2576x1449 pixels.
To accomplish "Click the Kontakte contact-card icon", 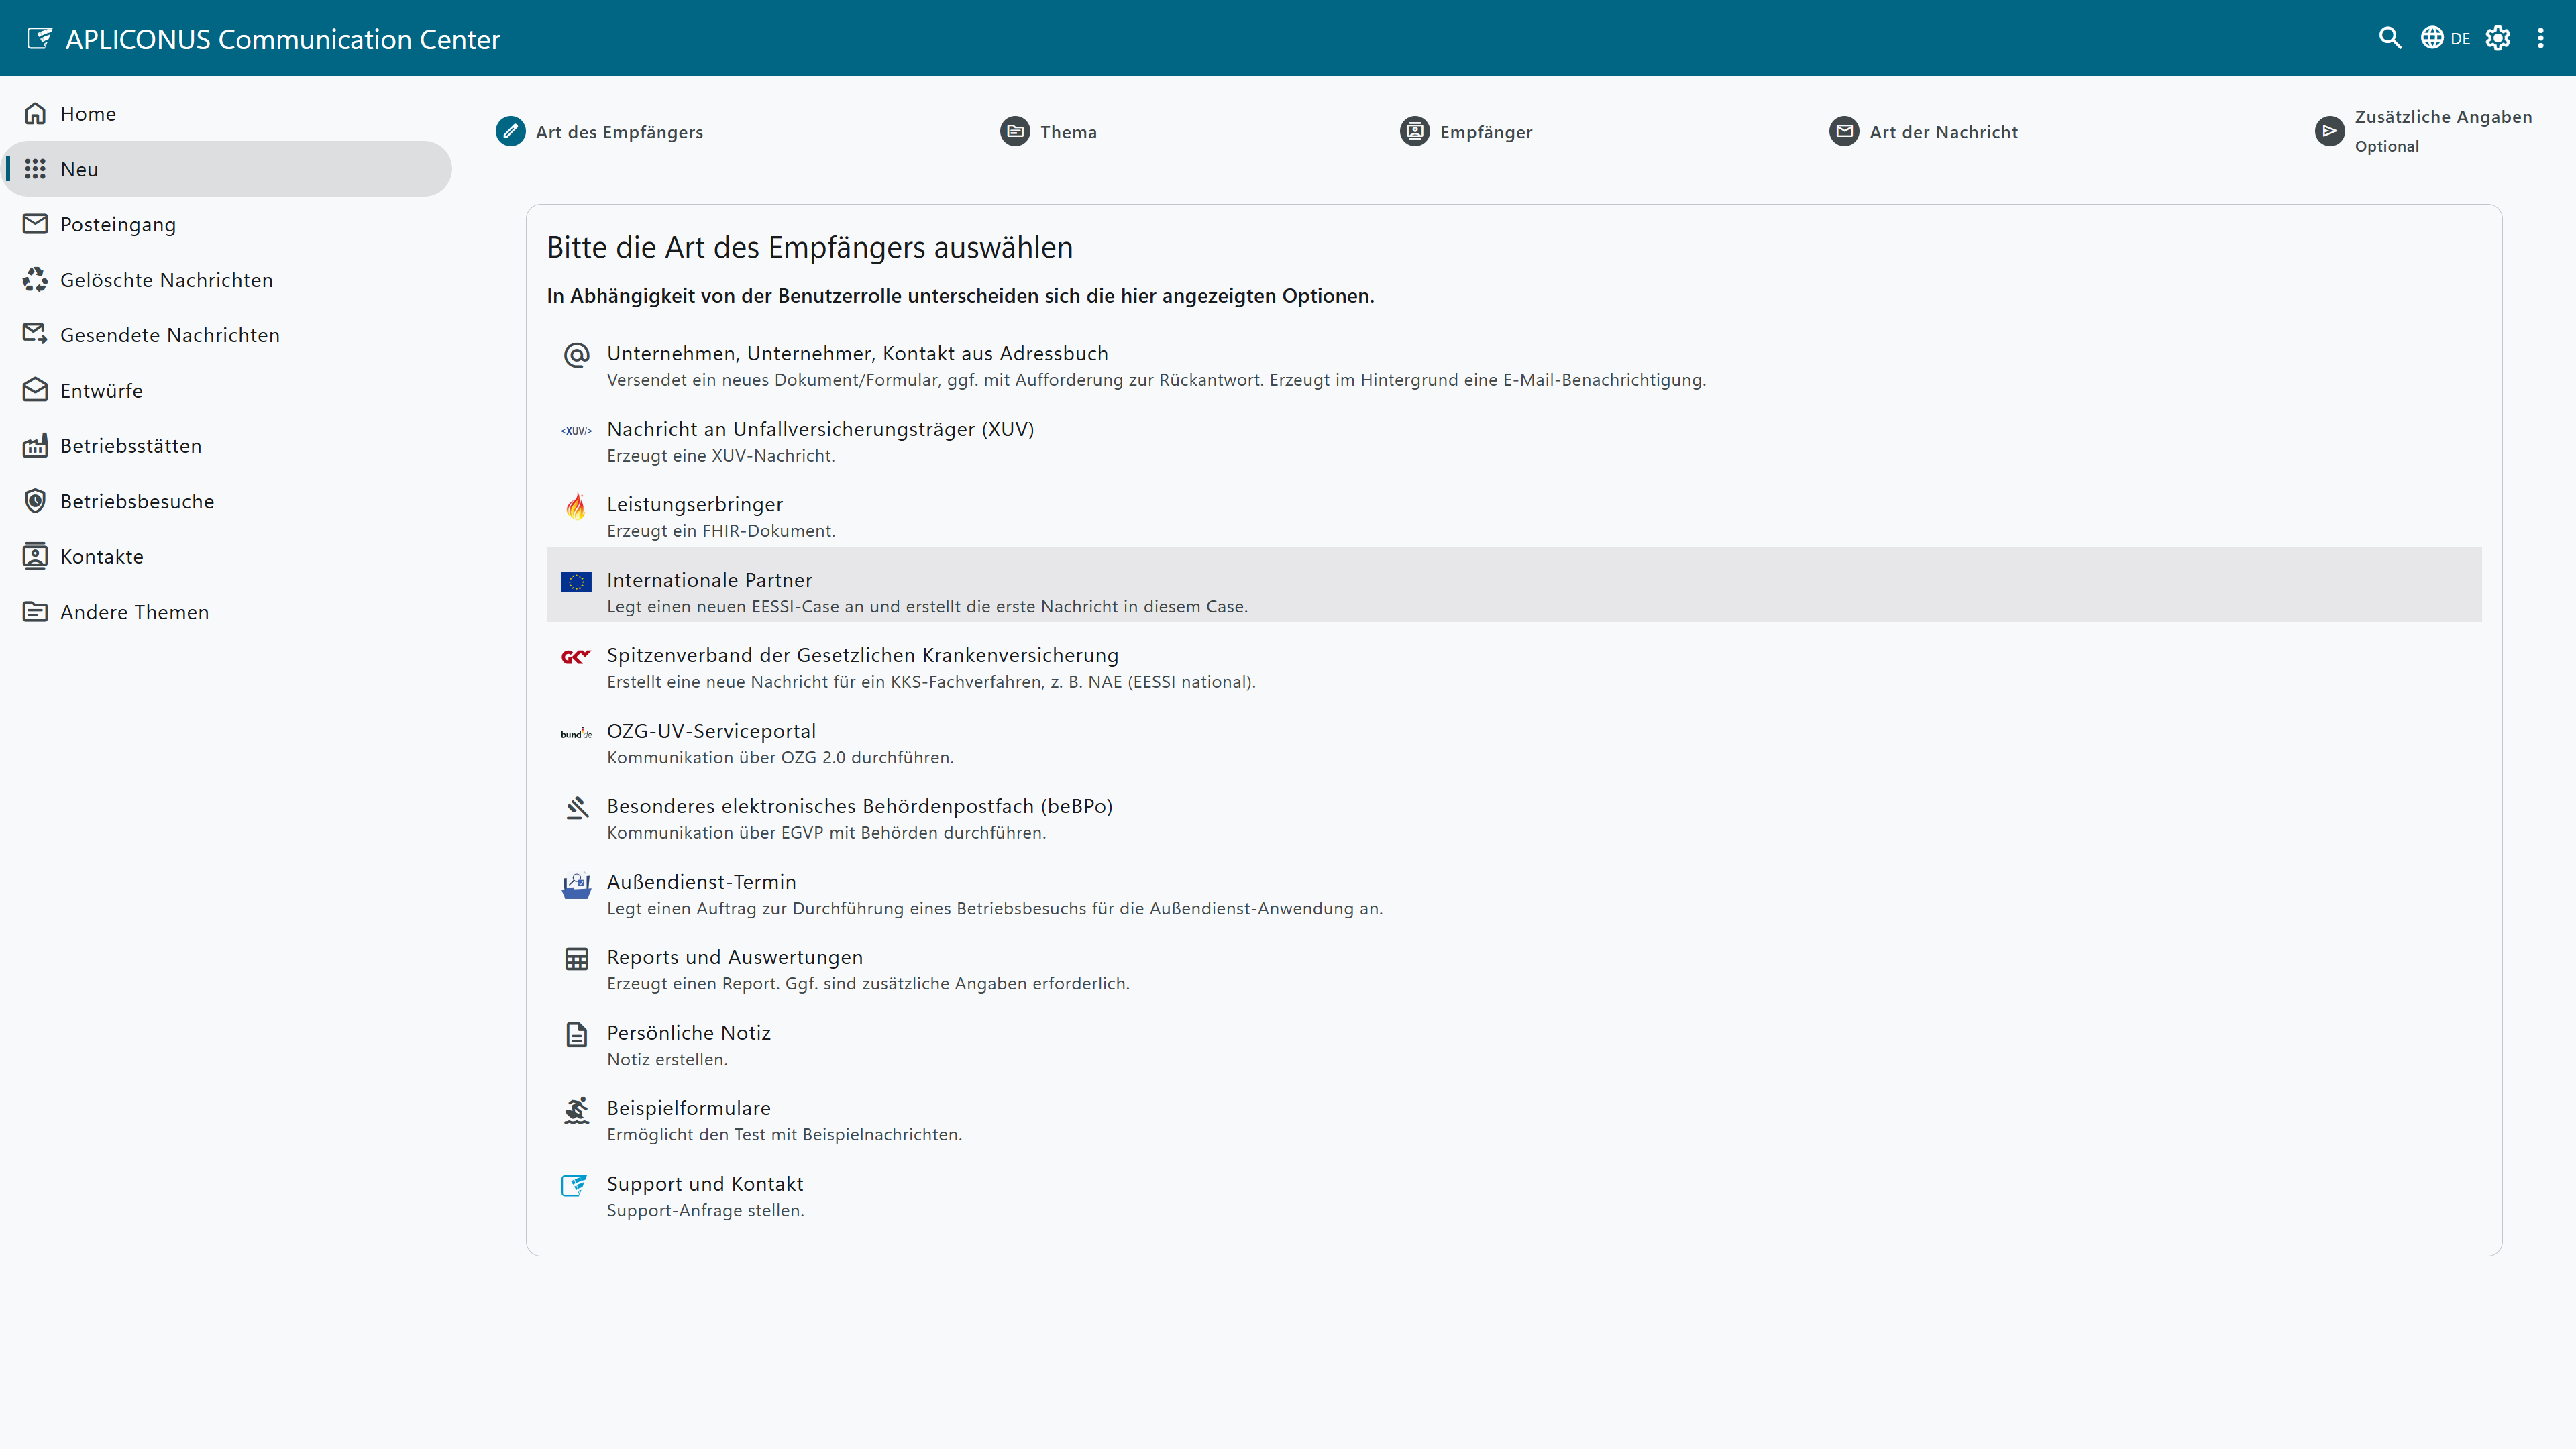I will point(35,556).
